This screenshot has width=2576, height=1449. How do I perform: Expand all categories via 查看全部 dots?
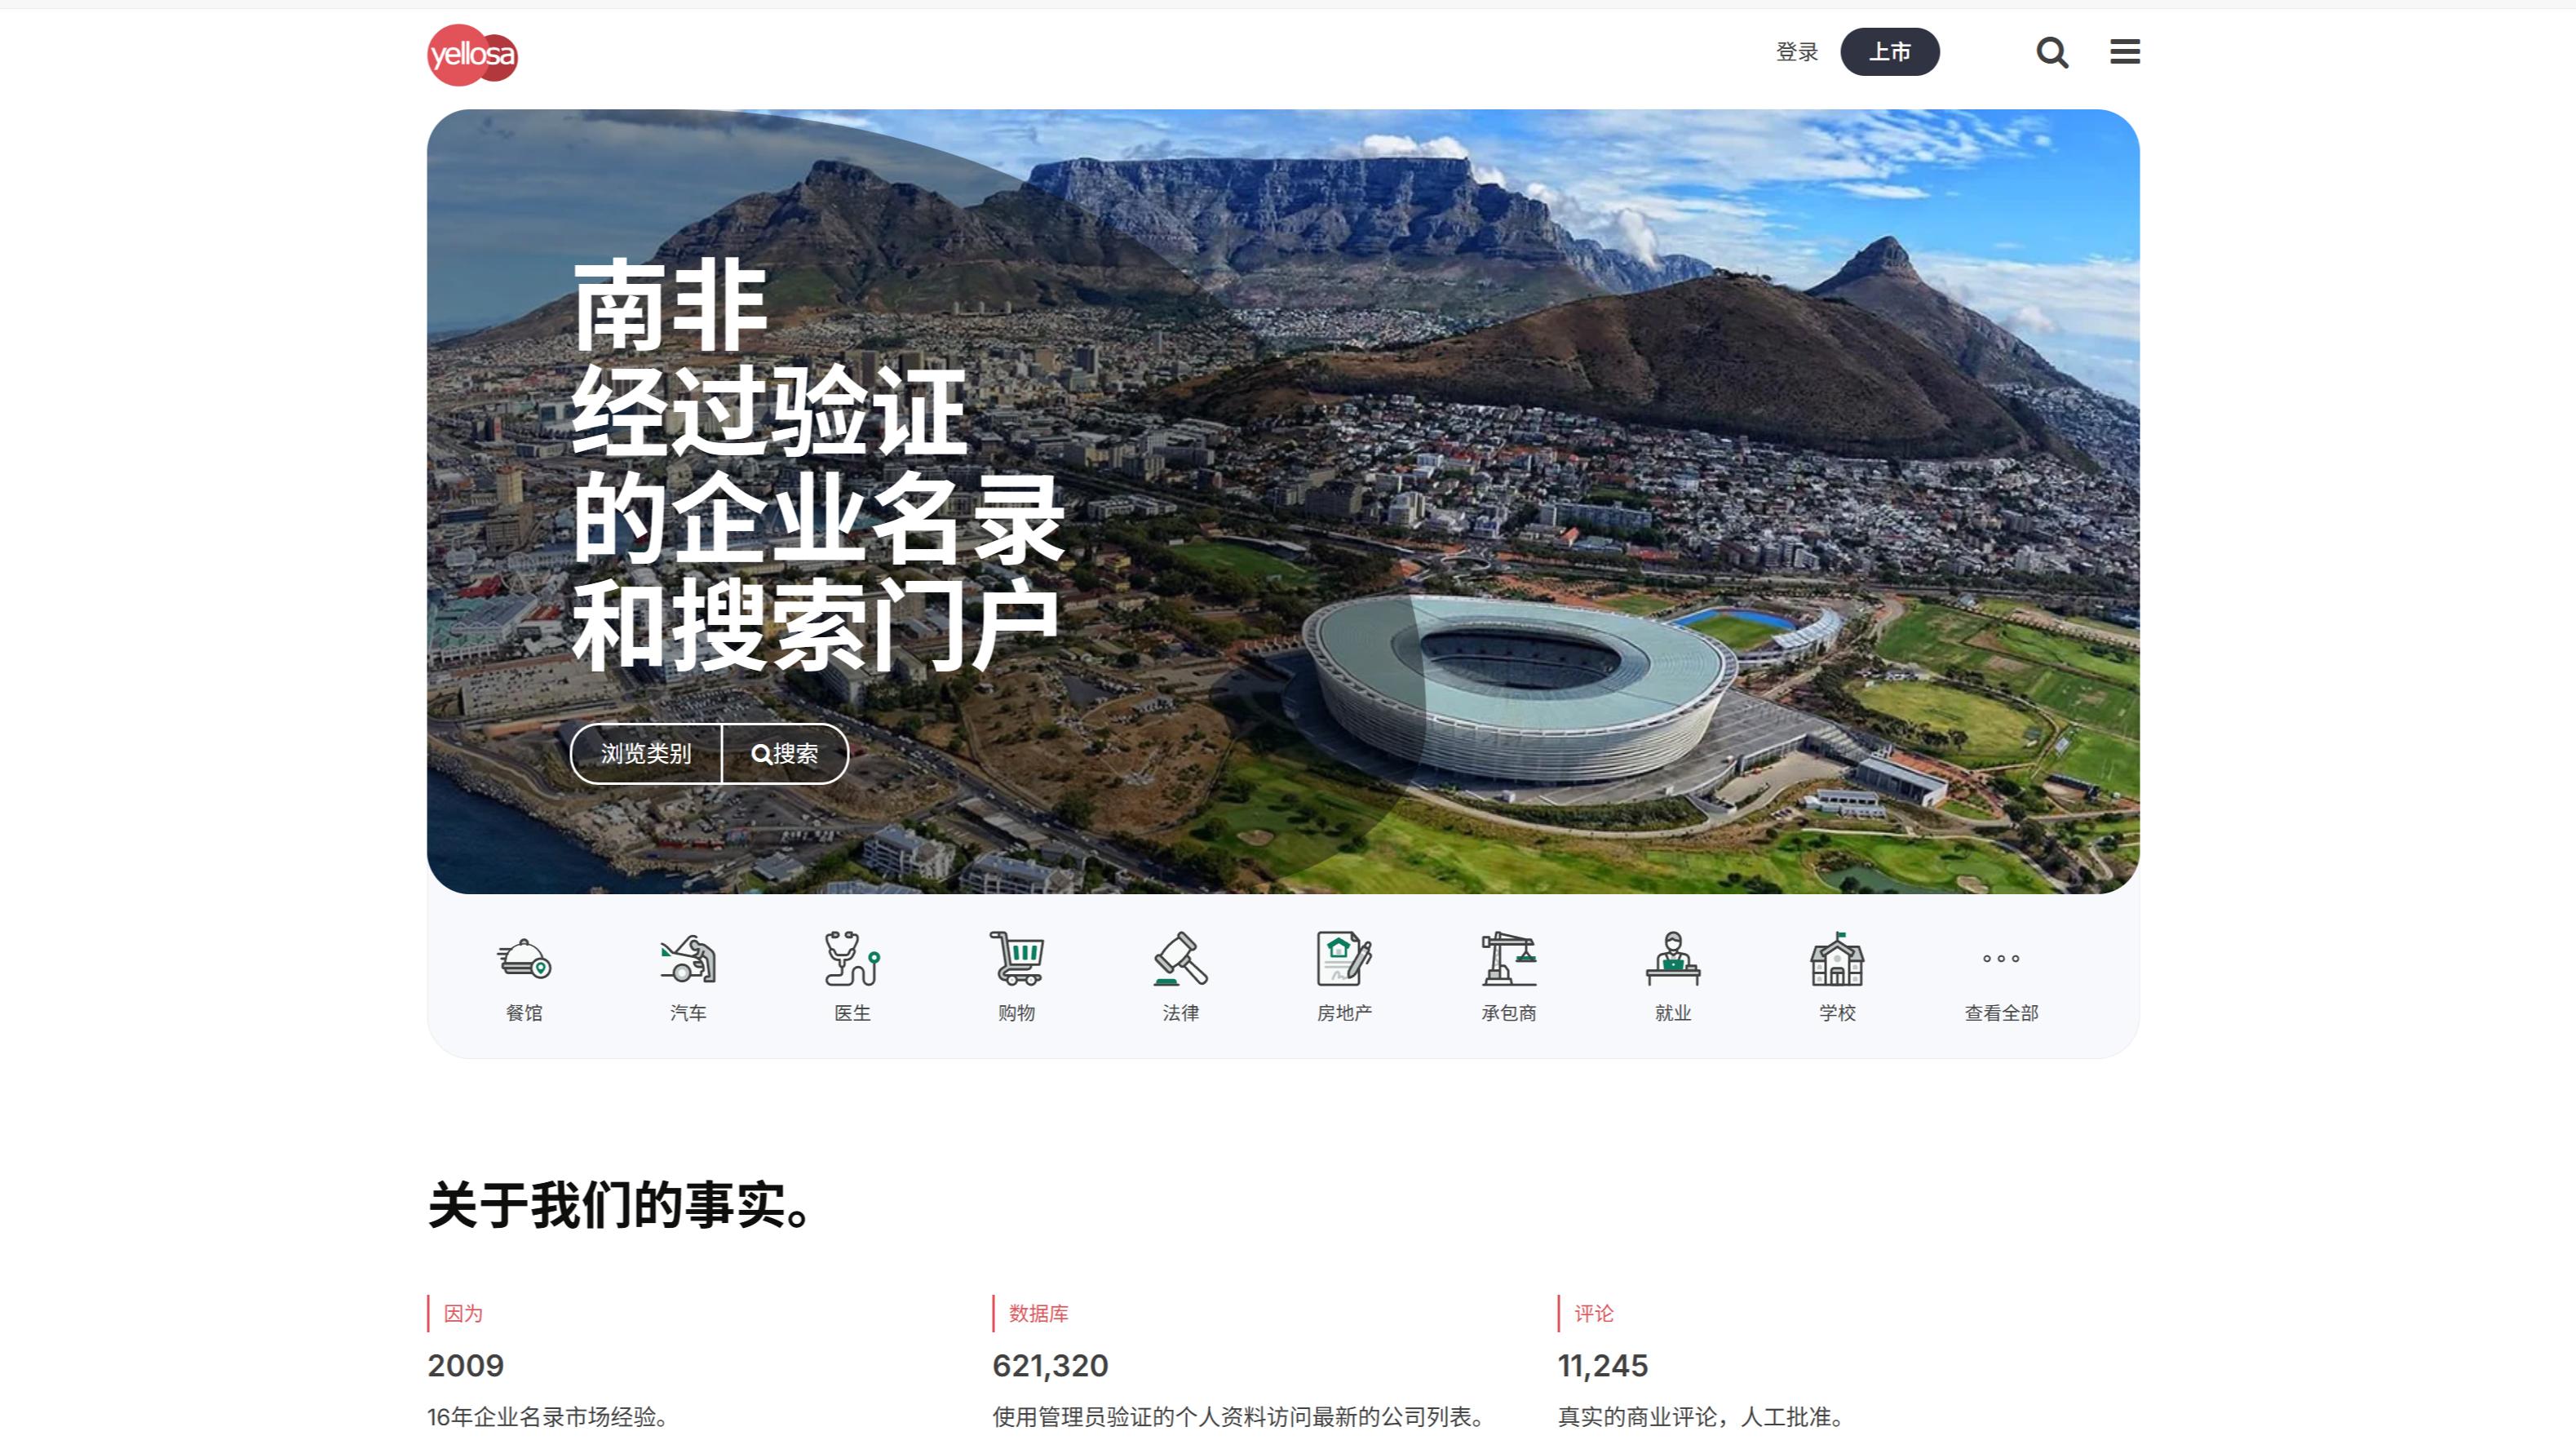pos(2001,958)
